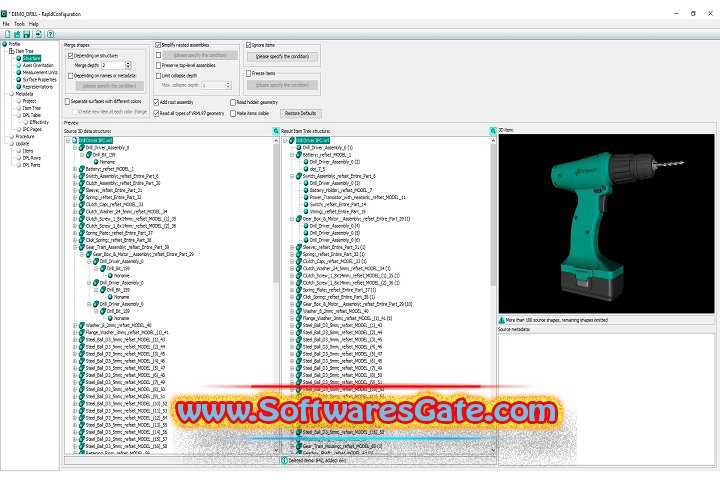Viewport: 720px width, 480px height.
Task: Enable the 'Read hidden geometry' checkbox
Action: coord(233,102)
